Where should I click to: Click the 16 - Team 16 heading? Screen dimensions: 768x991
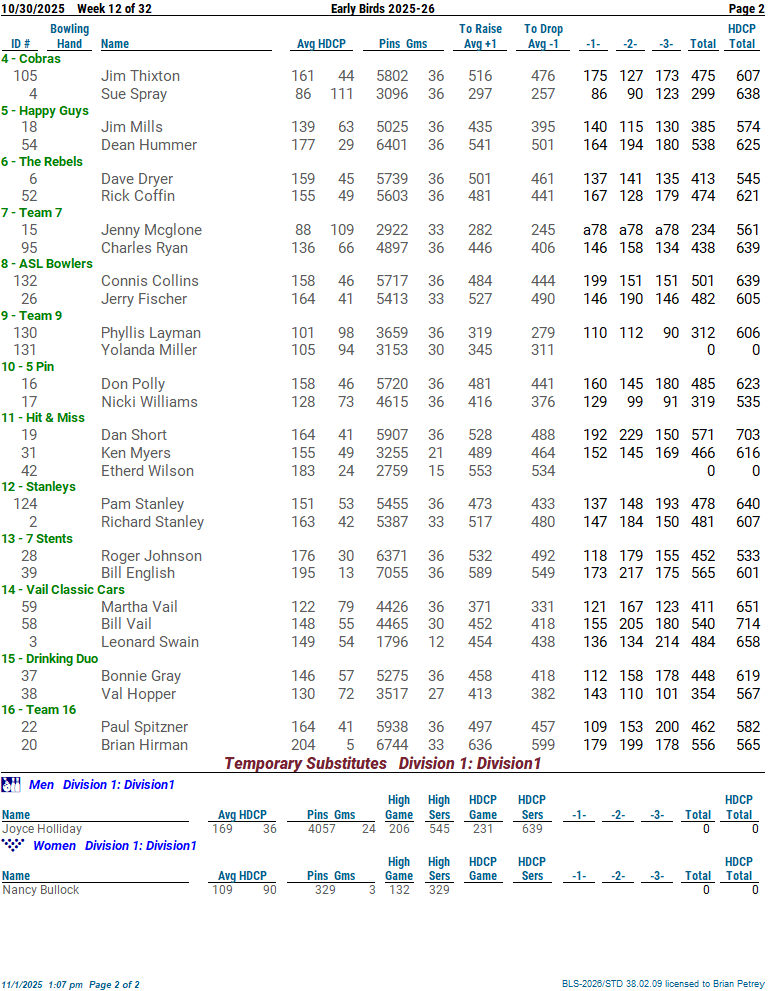38,710
